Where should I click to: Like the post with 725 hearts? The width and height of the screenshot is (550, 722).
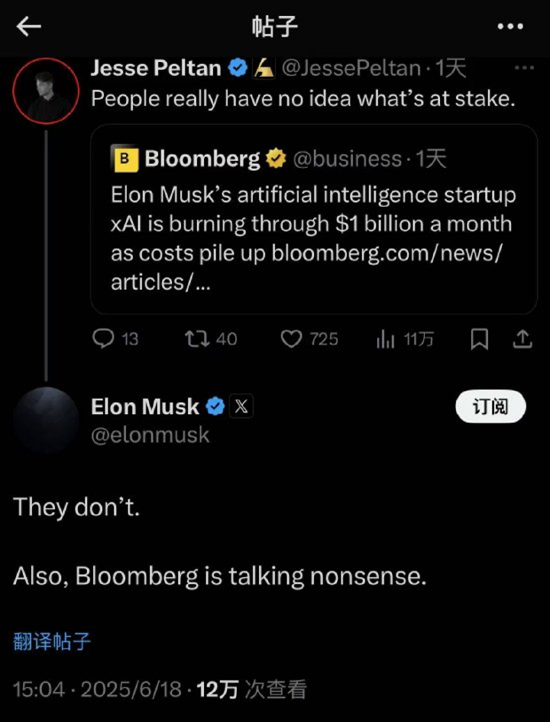coord(309,339)
